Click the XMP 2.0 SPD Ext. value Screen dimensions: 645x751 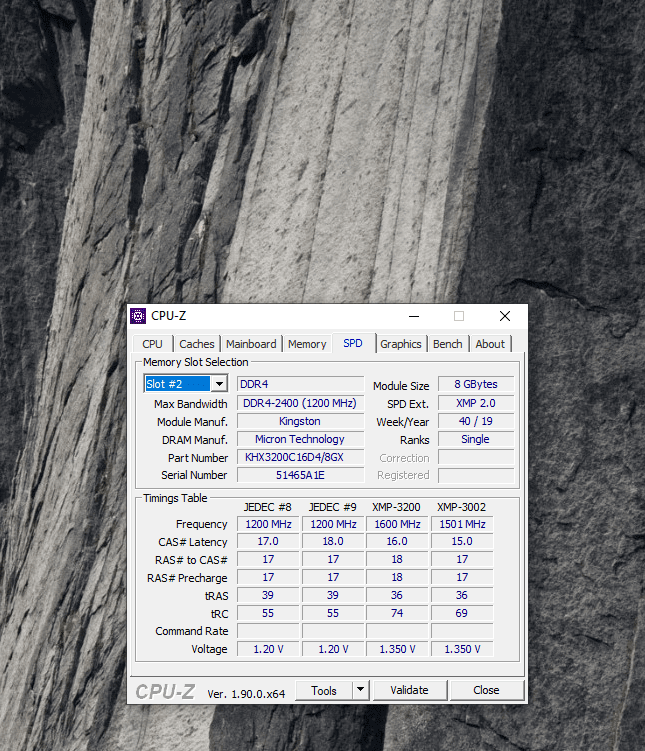[476, 403]
